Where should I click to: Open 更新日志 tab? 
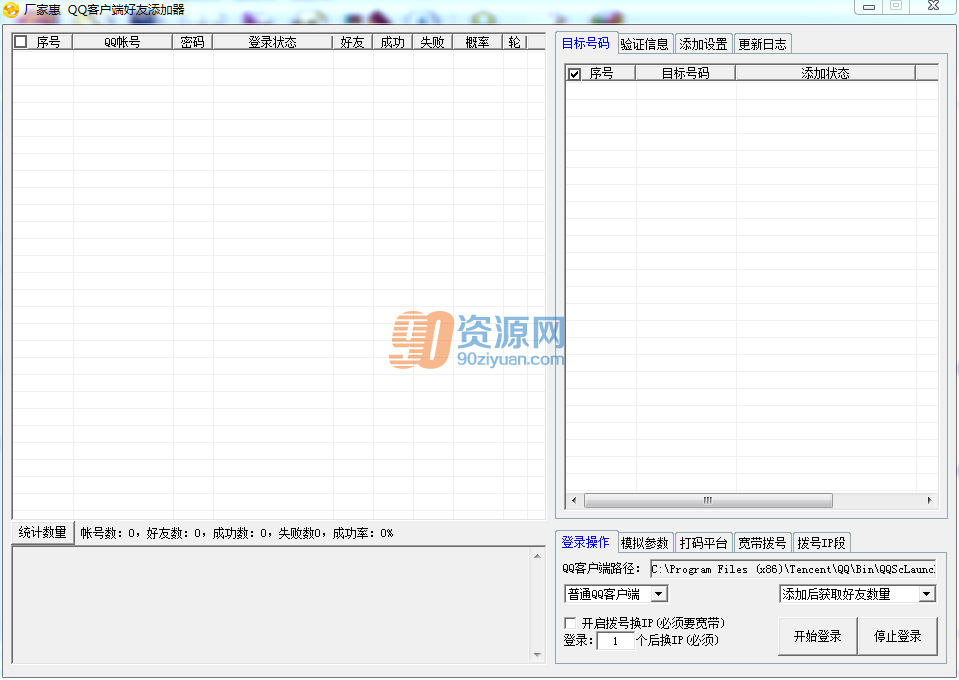[x=762, y=44]
